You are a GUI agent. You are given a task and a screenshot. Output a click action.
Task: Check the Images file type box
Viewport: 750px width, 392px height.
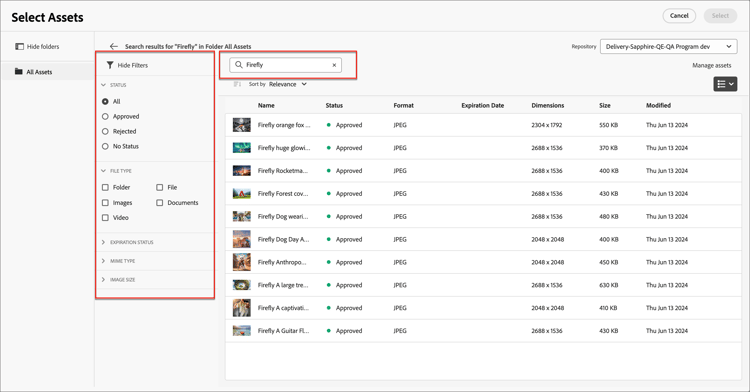[x=105, y=203]
